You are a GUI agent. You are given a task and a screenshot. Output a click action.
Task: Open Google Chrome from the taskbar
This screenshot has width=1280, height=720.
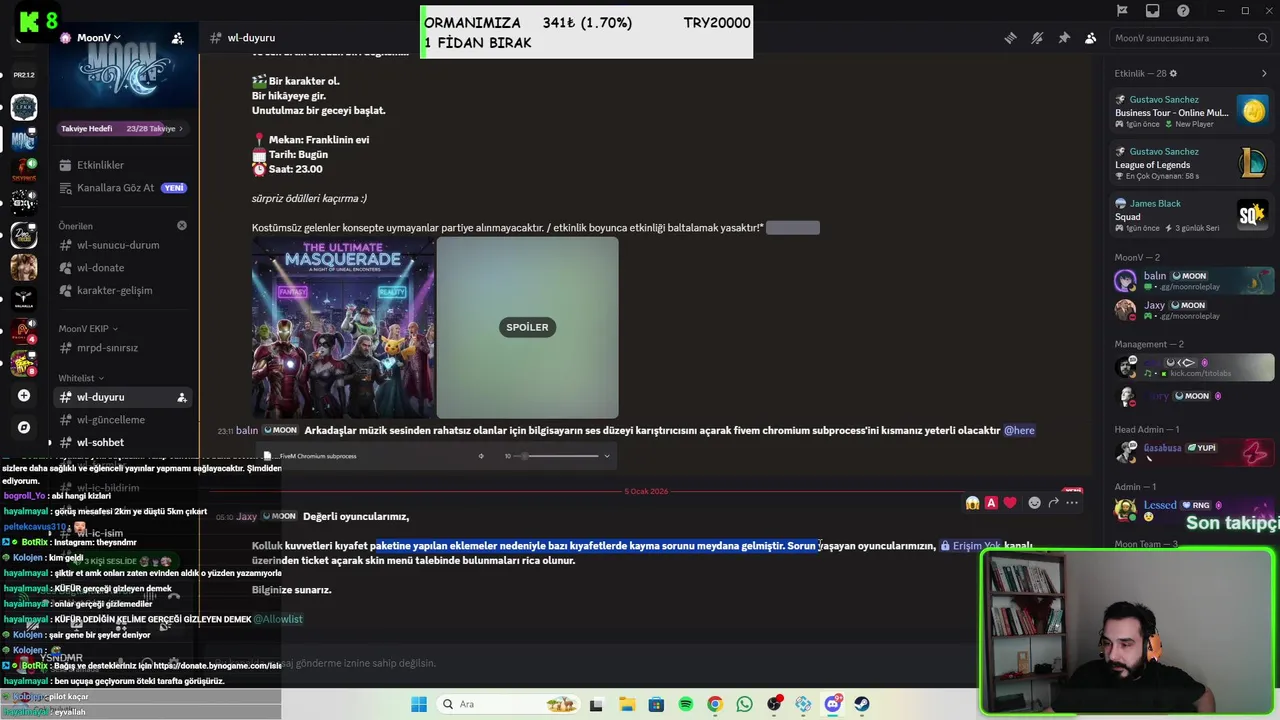[x=715, y=704]
